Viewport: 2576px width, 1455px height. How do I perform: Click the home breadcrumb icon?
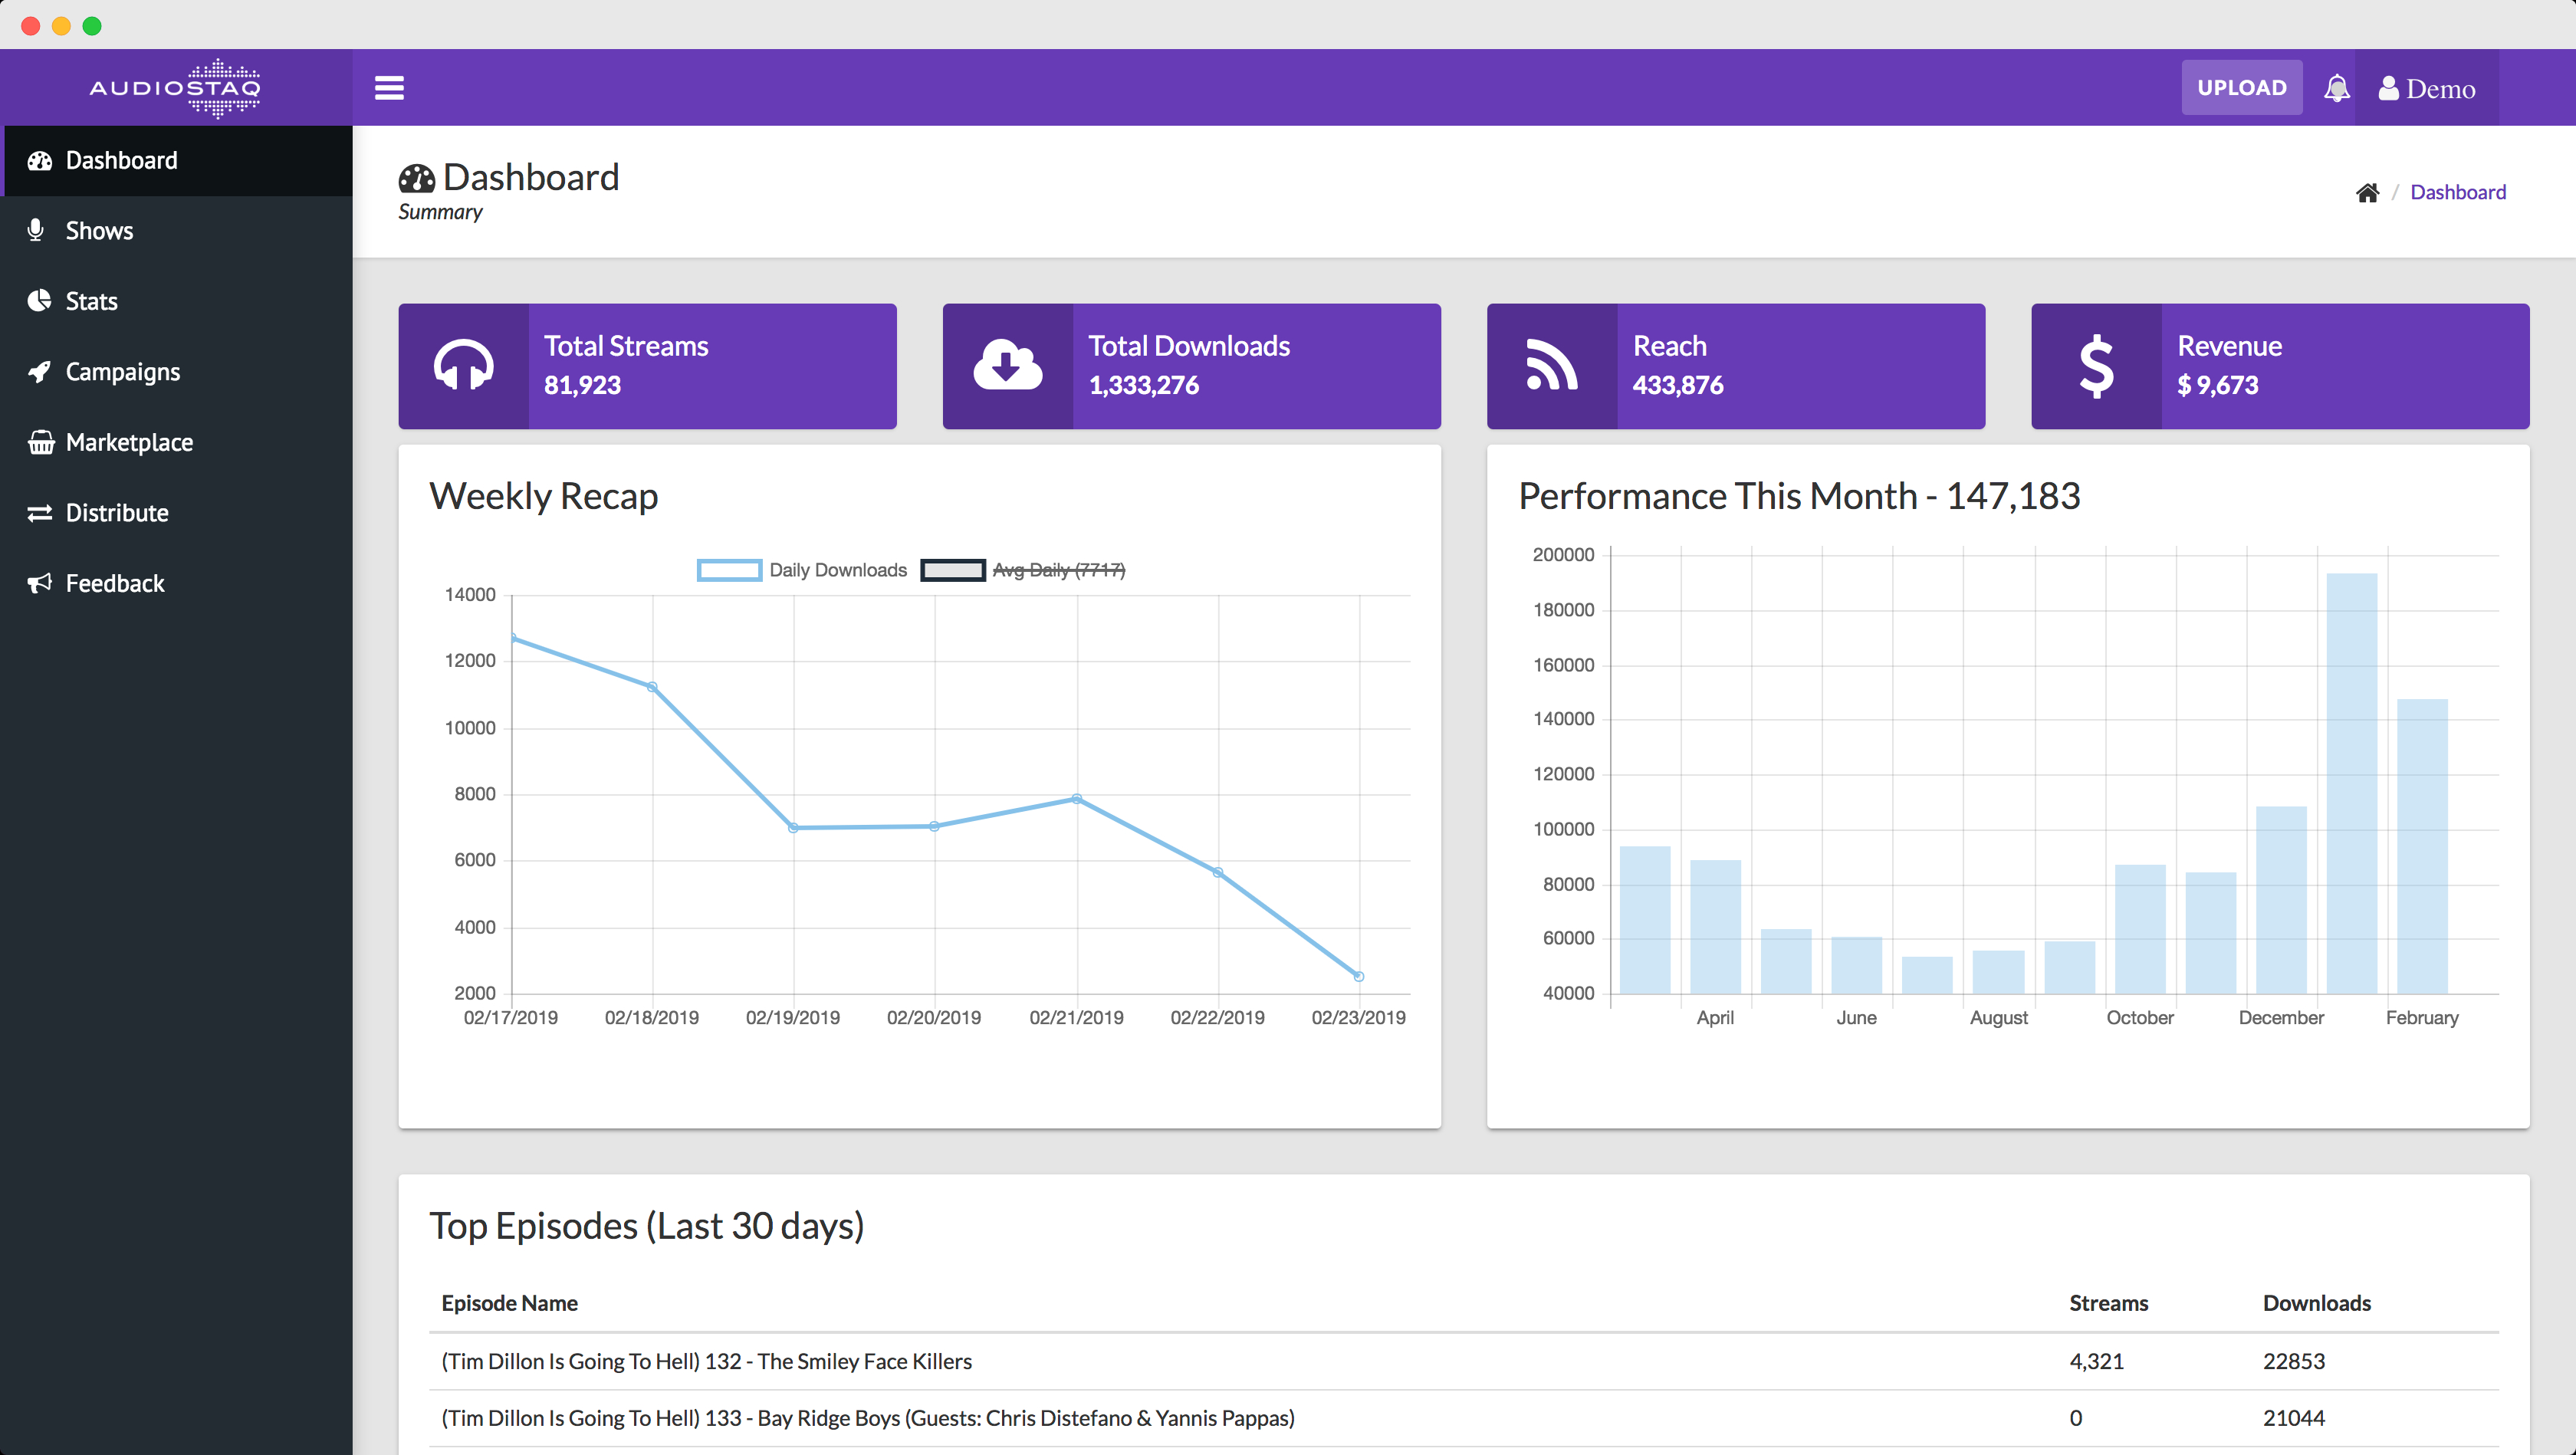coord(2367,192)
